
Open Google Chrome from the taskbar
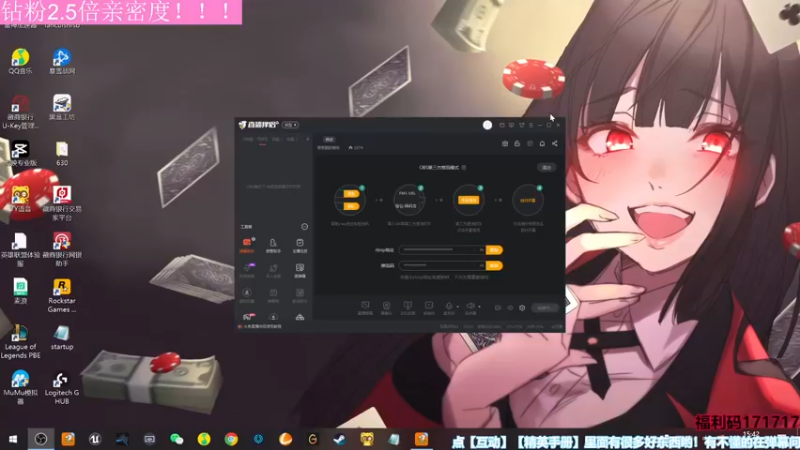pyautogui.click(x=231, y=439)
